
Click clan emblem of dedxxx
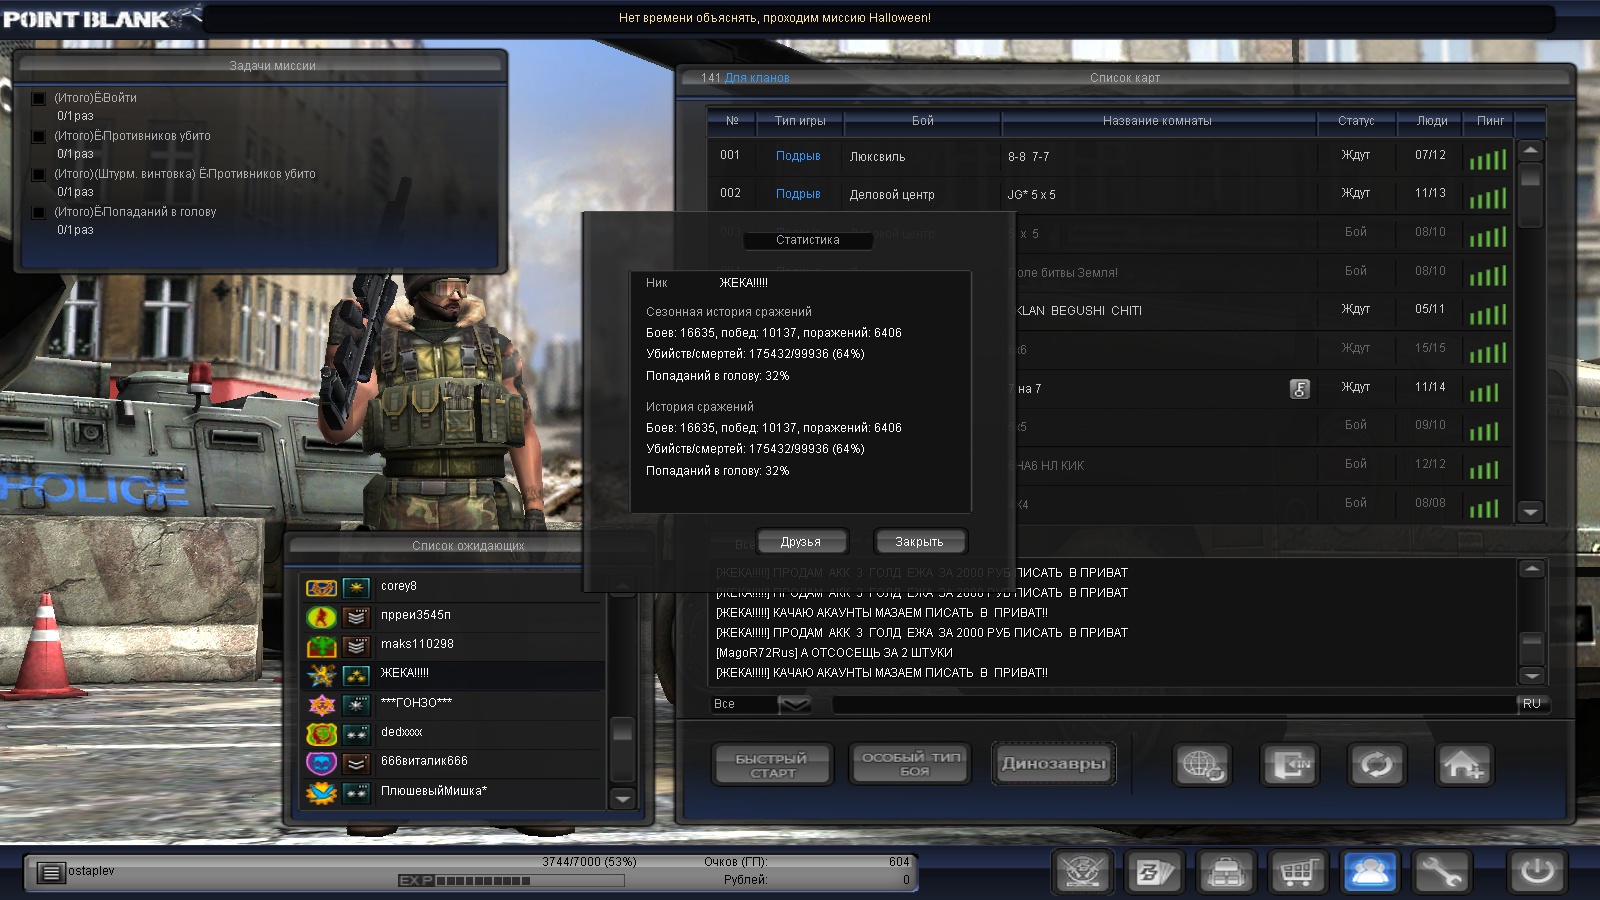[x=321, y=734]
